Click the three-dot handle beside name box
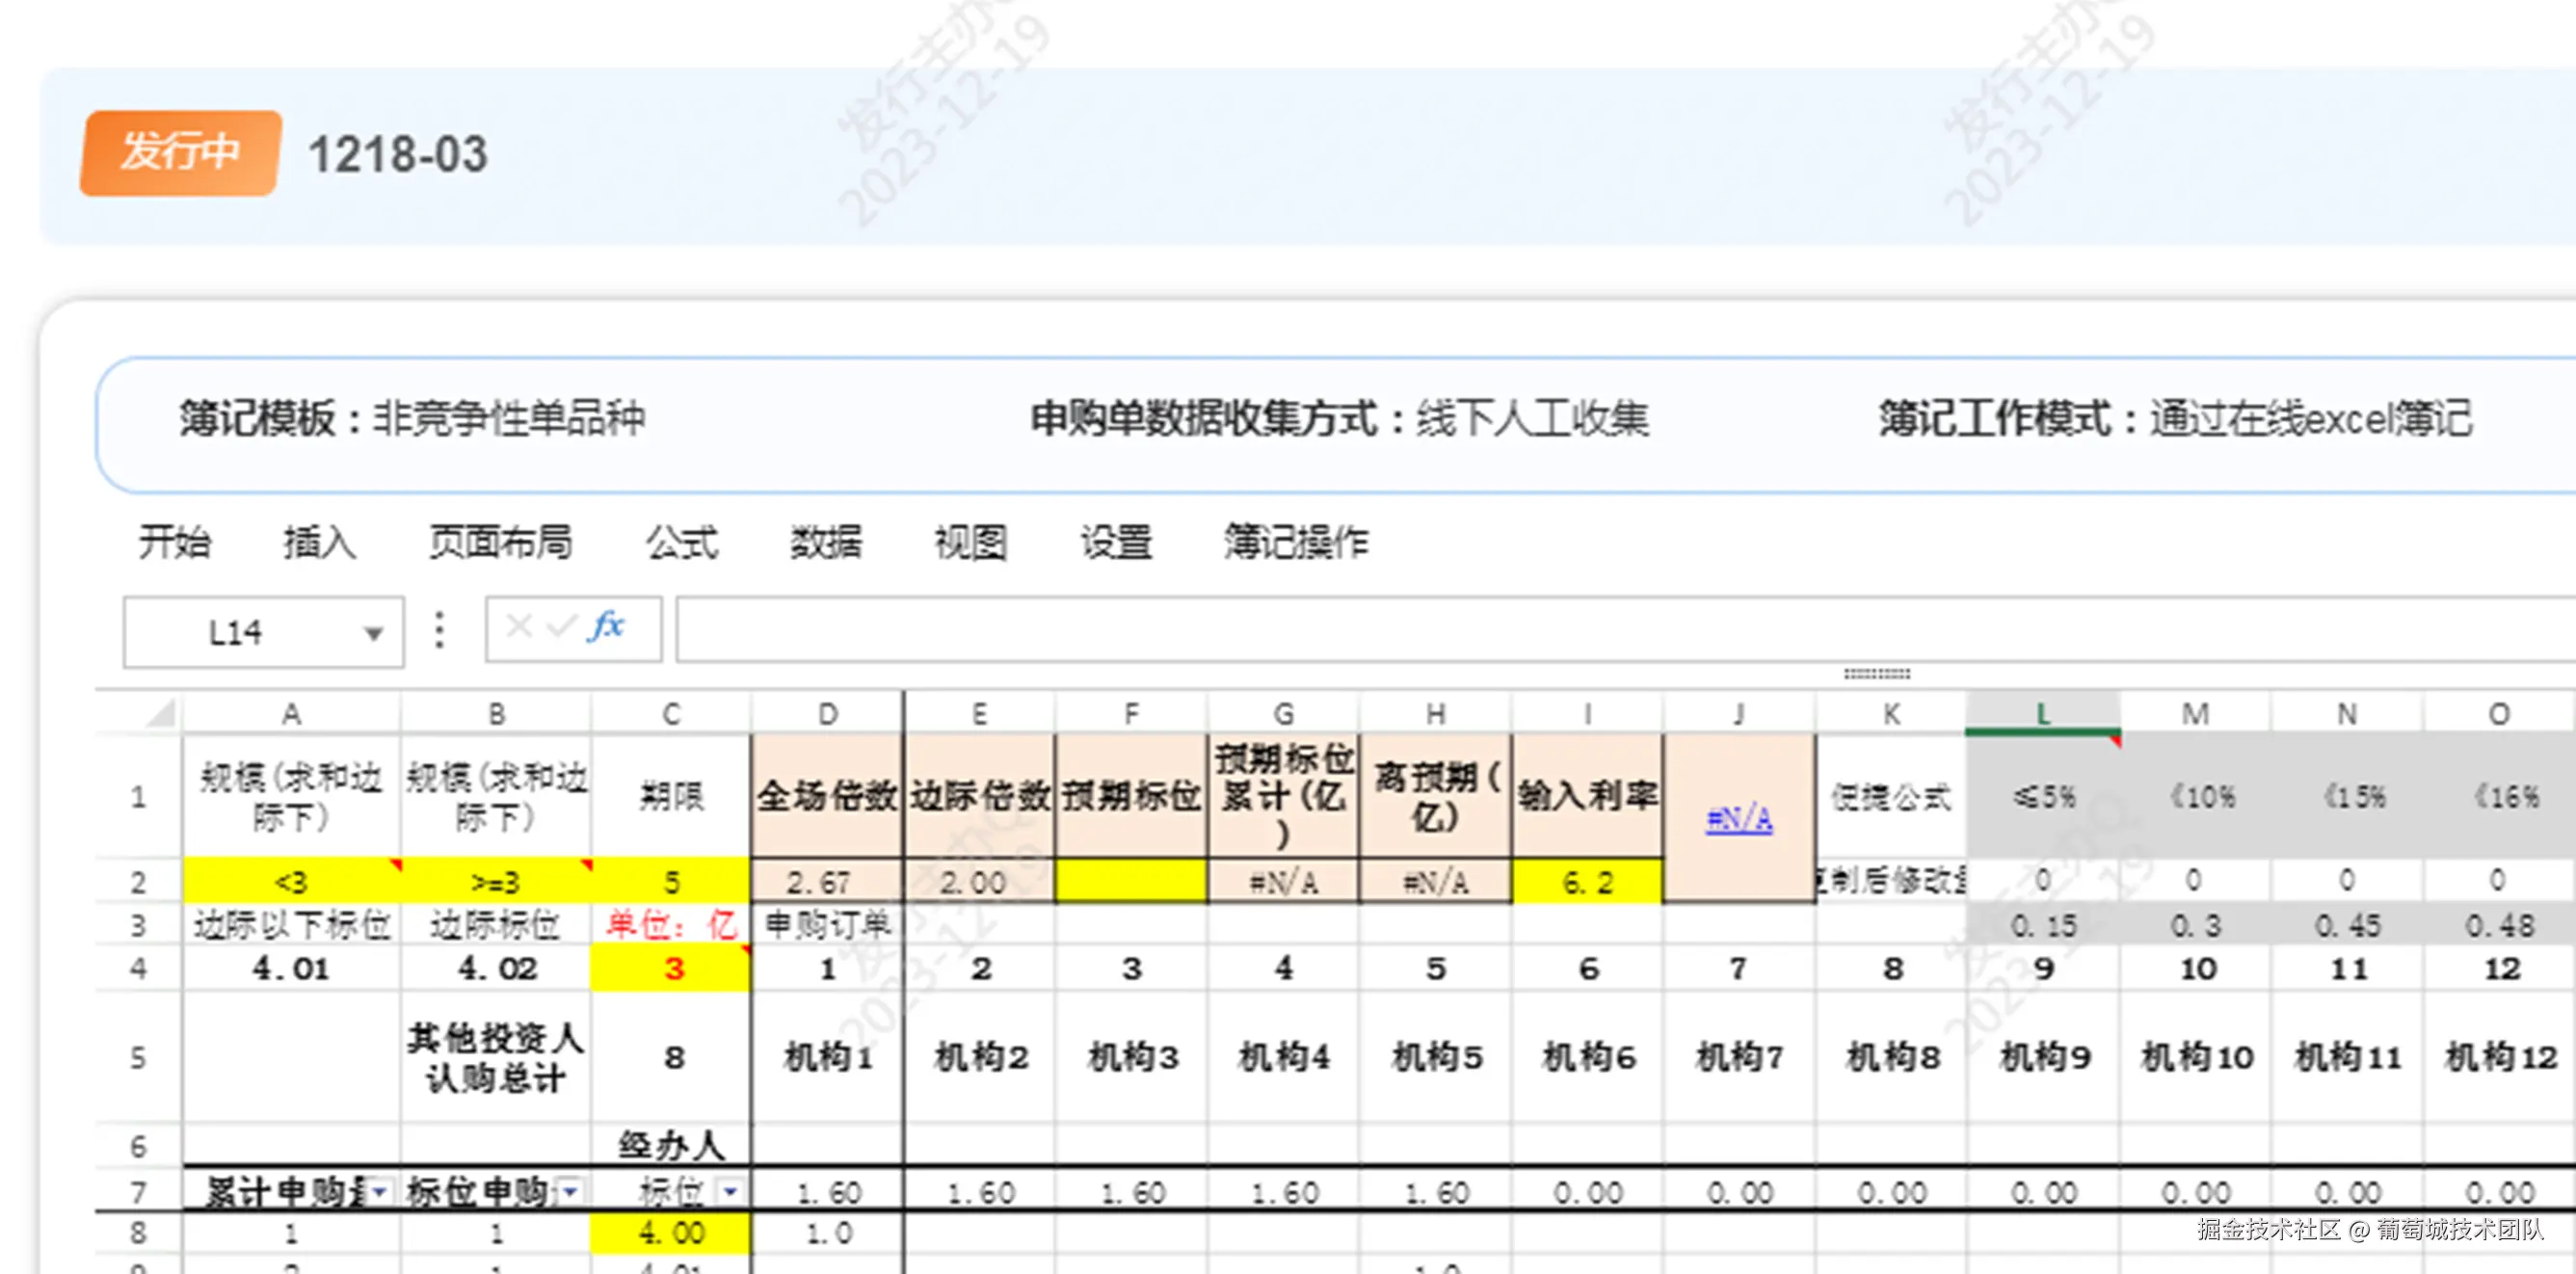 [x=439, y=630]
